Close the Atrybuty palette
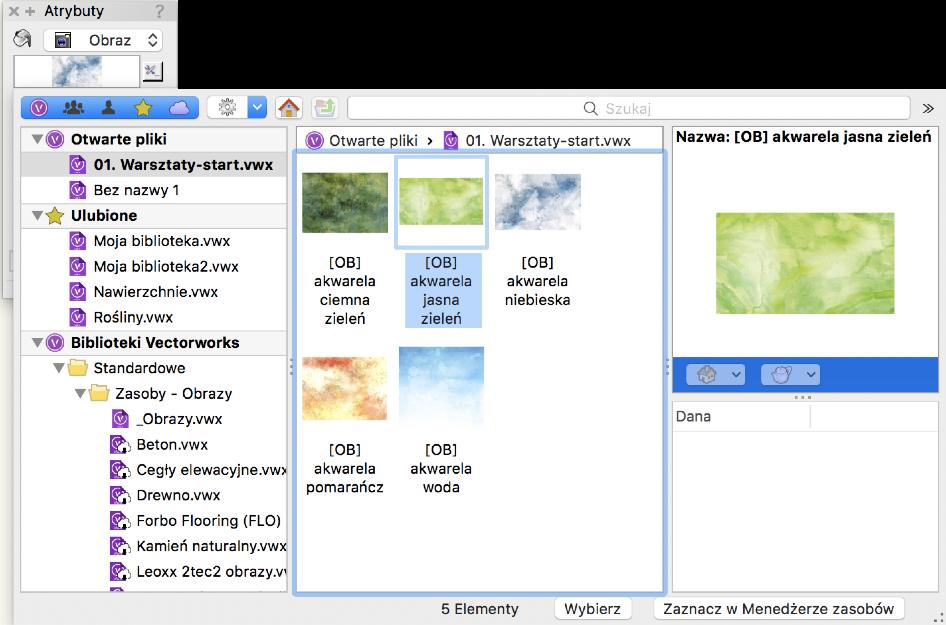 pyautogui.click(x=13, y=11)
